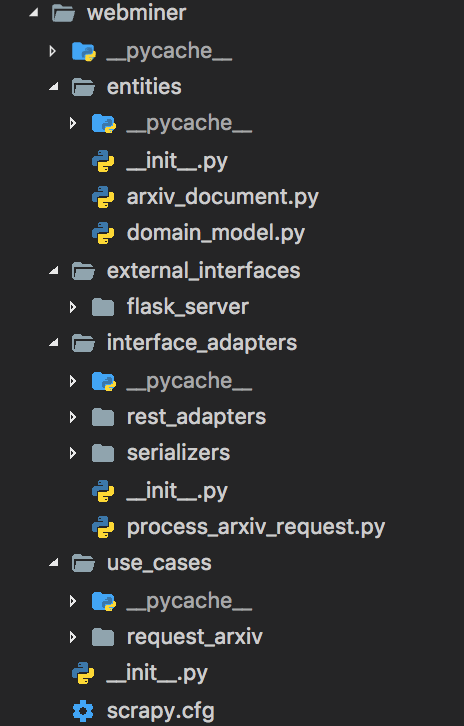Click the Python icon beside arxiv_document.py

coord(103,198)
